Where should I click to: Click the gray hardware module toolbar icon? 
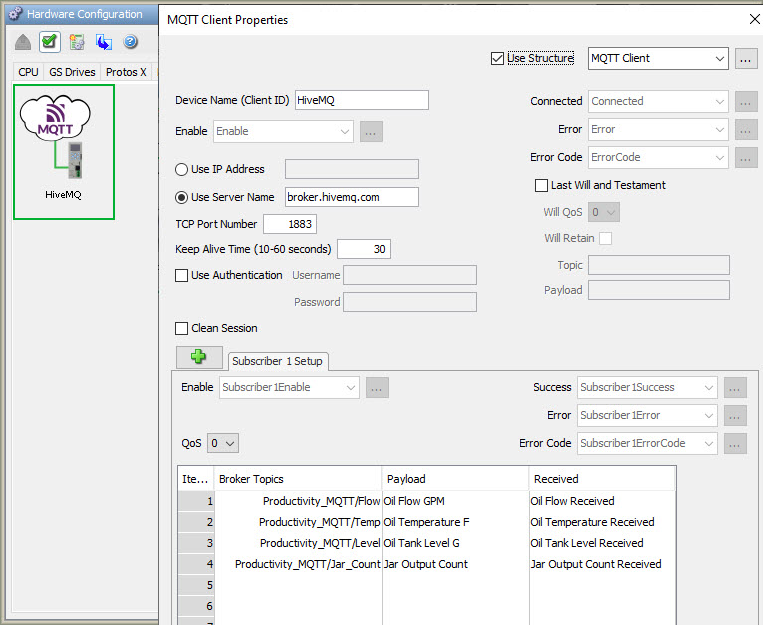pos(23,42)
